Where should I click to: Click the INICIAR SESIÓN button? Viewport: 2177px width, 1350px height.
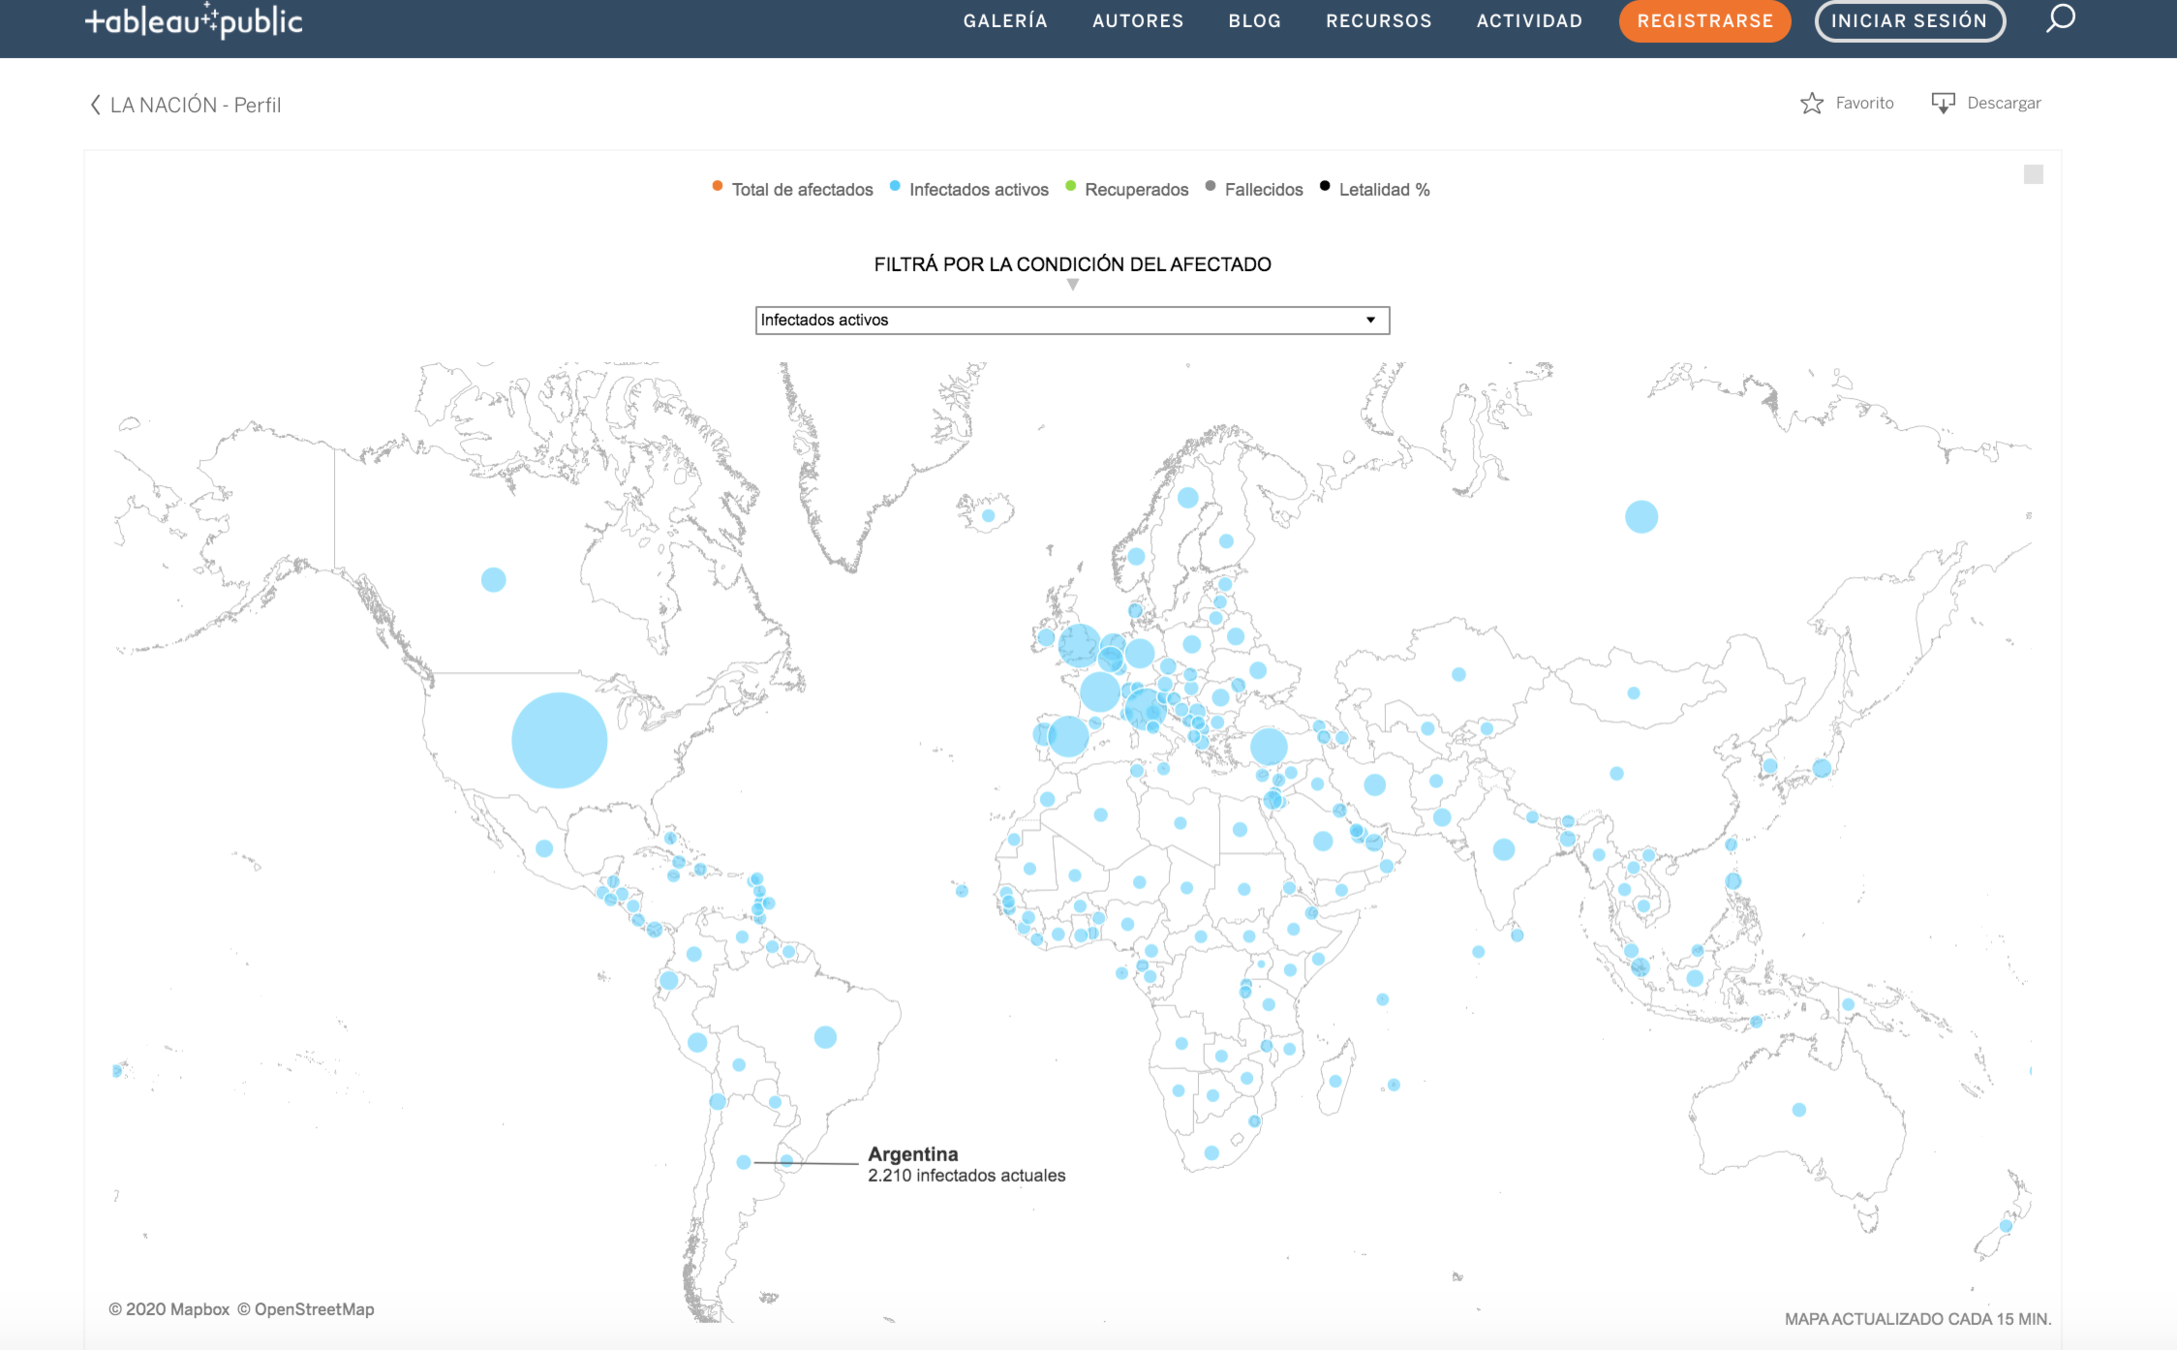[x=1908, y=21]
